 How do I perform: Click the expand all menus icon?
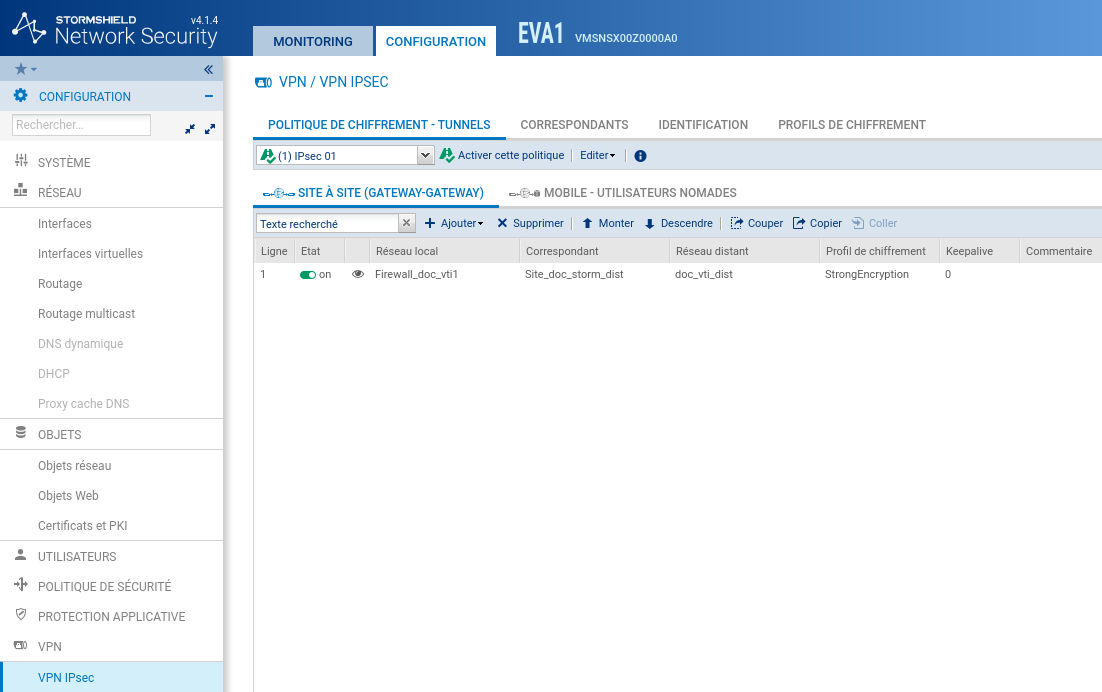[210, 129]
